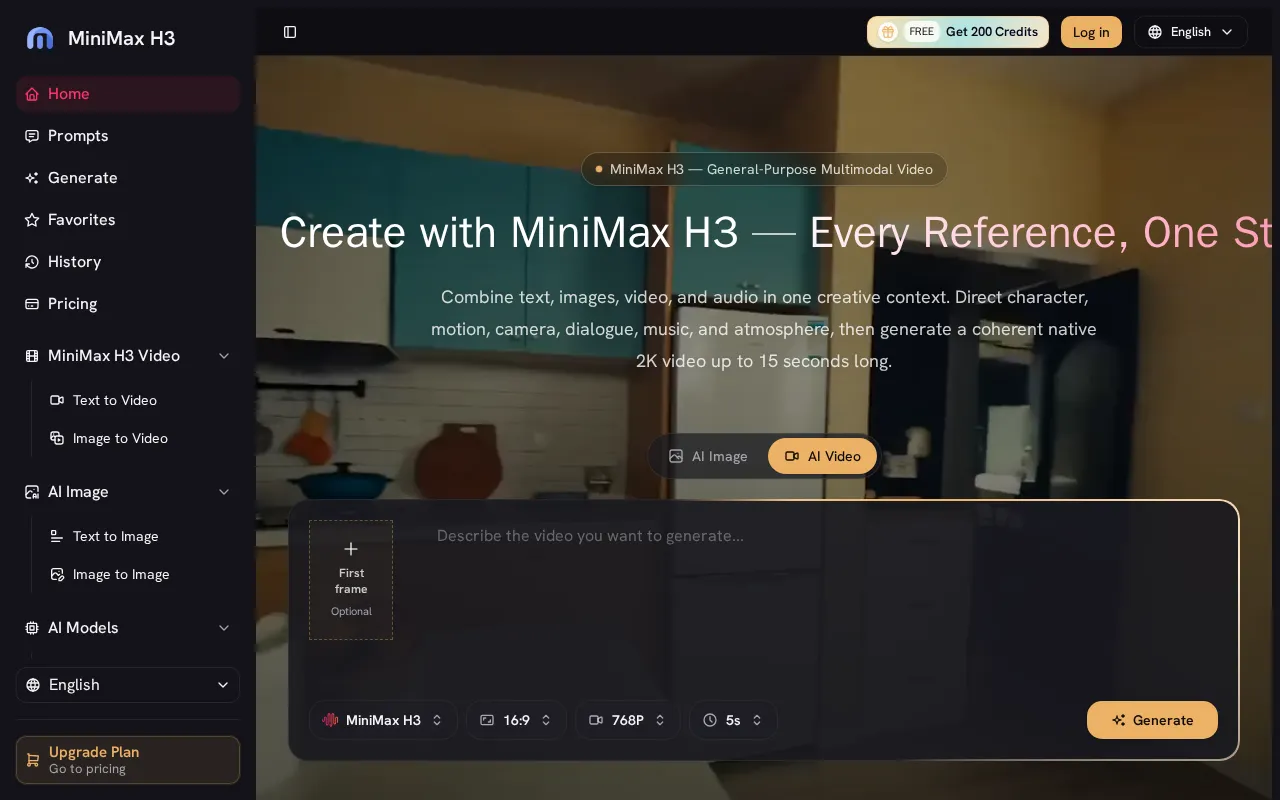Open Pricing page
The height and width of the screenshot is (800, 1280).
coord(128,304)
